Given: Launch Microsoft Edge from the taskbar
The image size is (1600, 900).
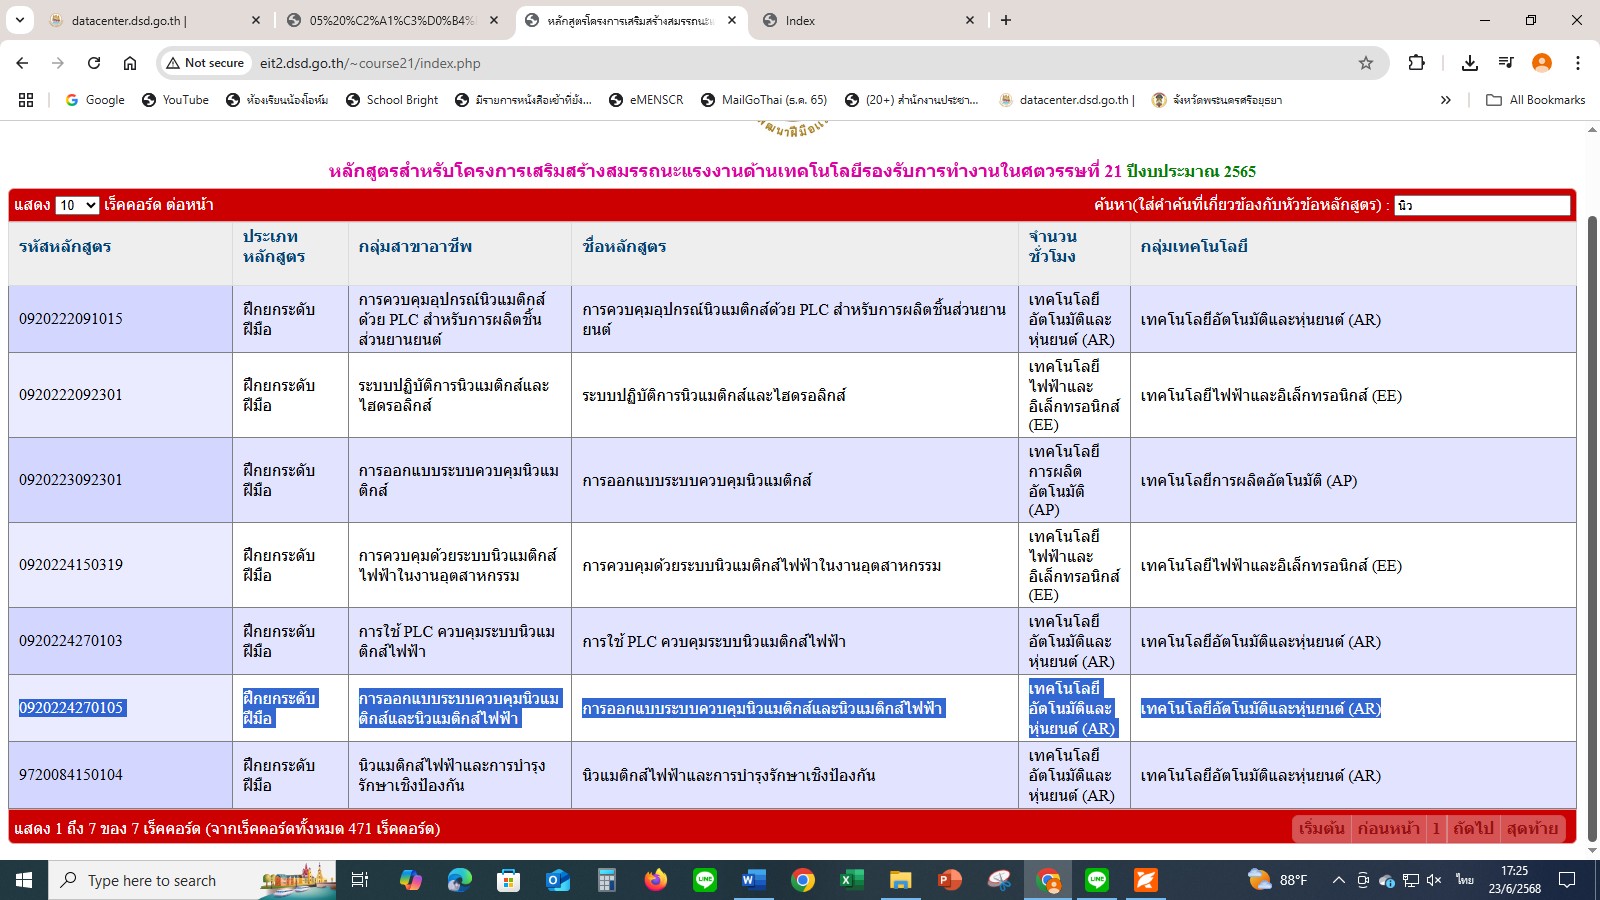Looking at the screenshot, I should point(460,880).
